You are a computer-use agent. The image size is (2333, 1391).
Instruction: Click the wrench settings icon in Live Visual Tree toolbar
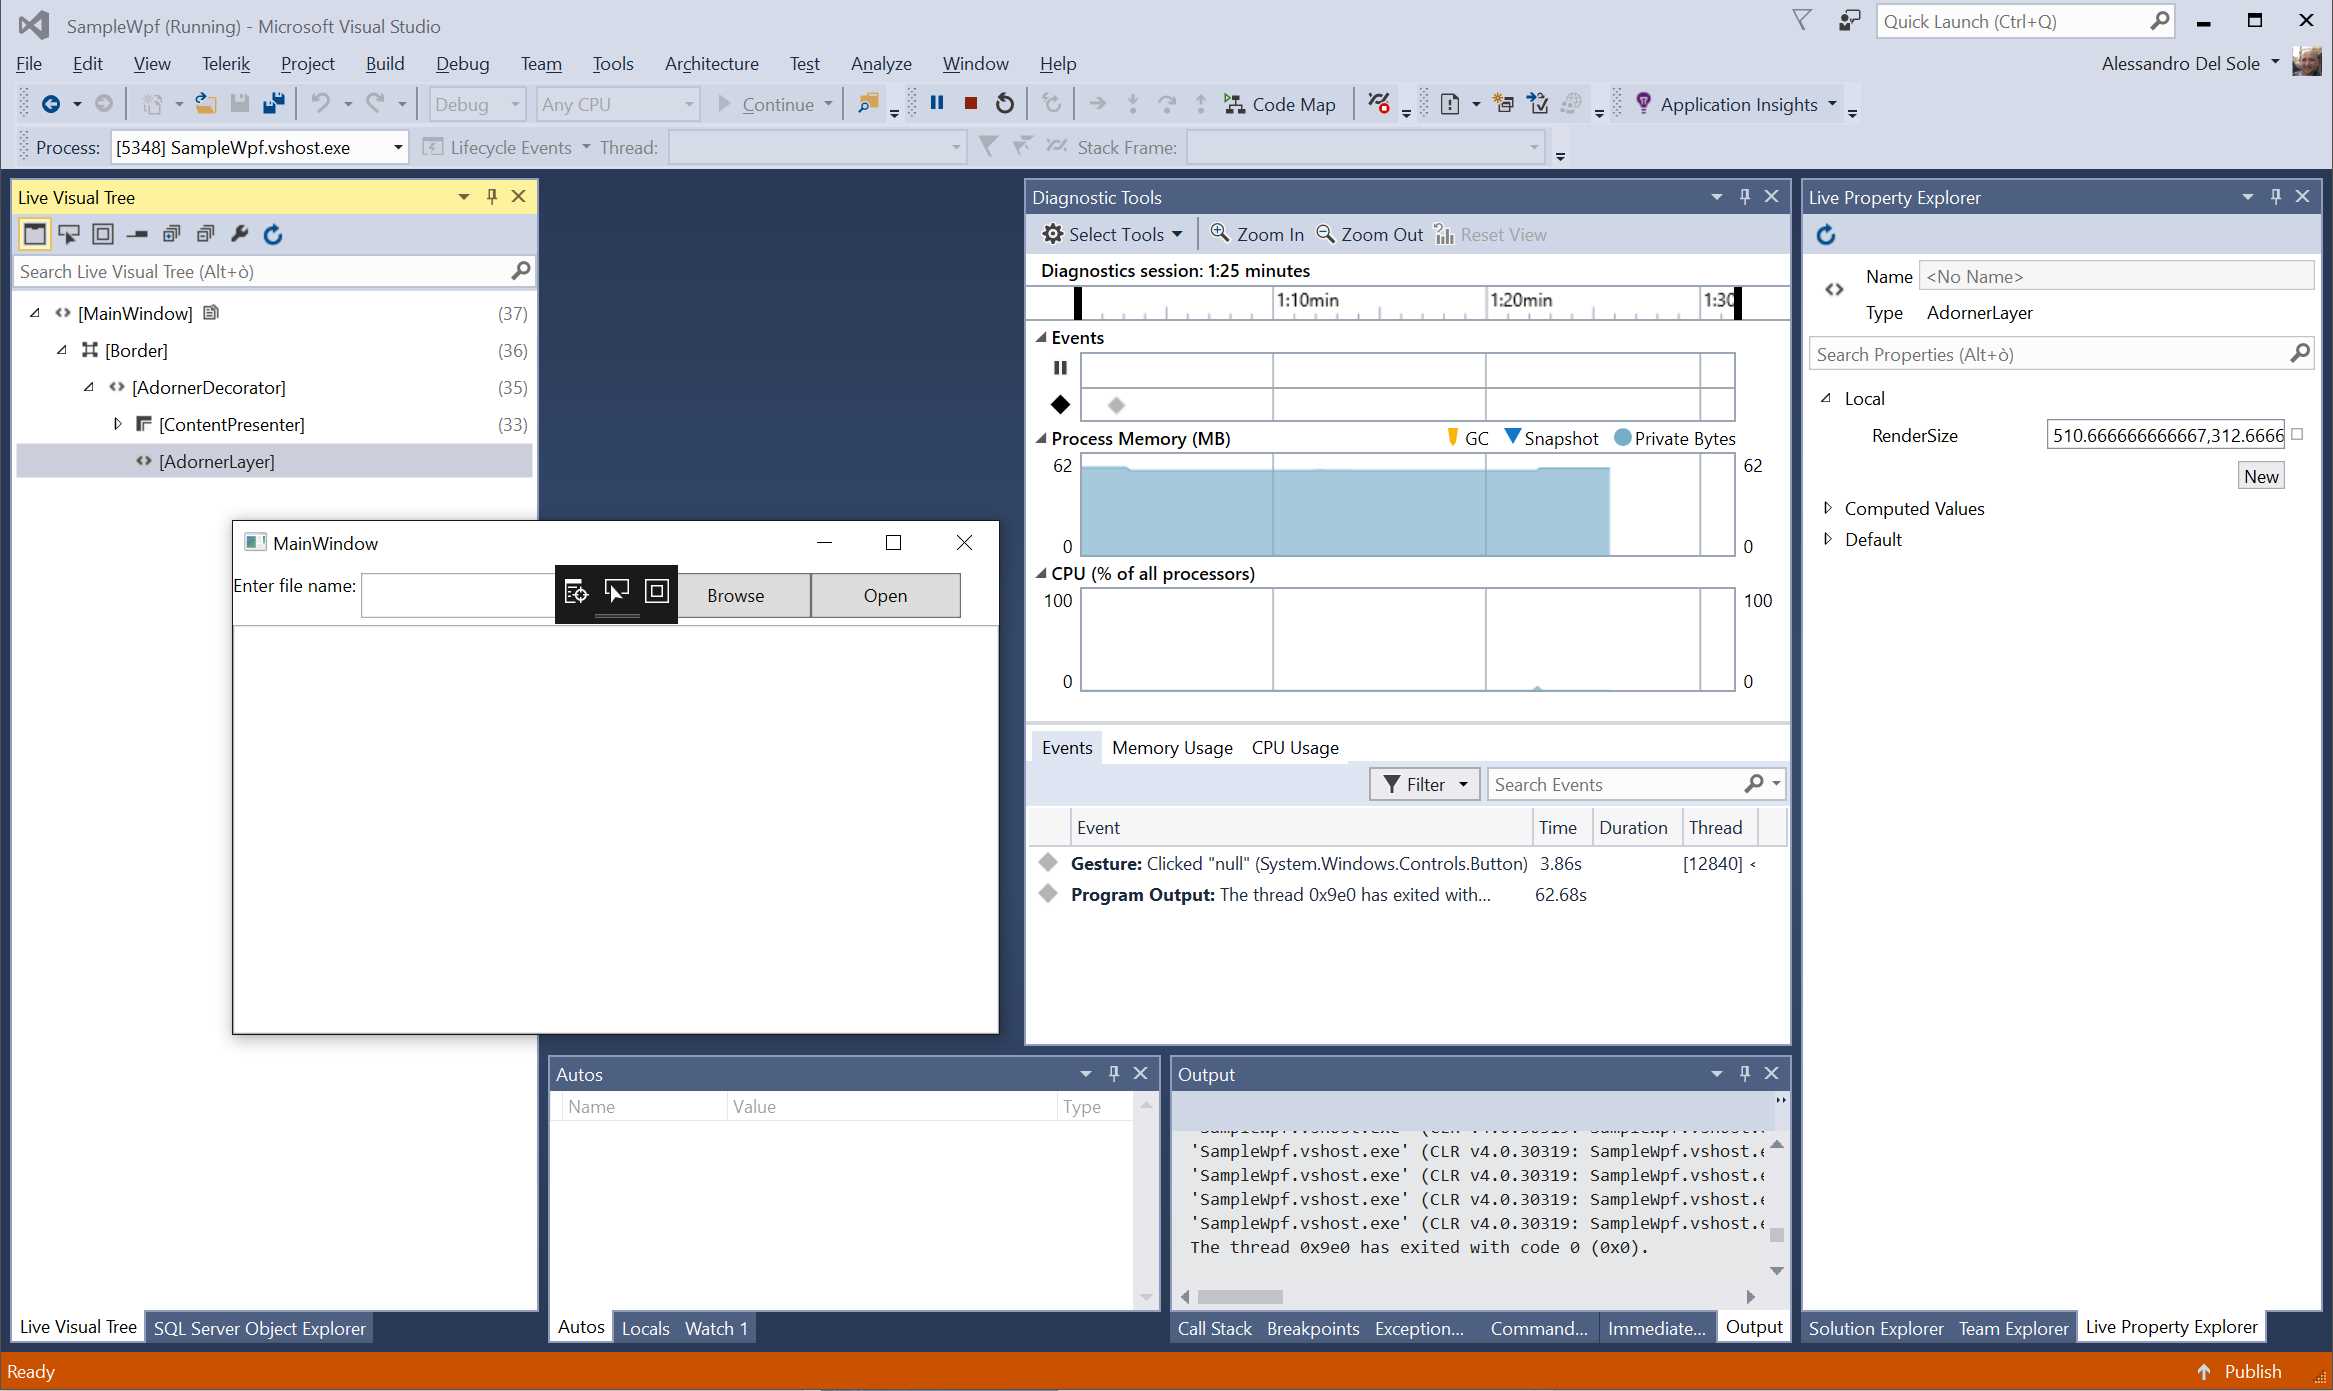point(239,233)
